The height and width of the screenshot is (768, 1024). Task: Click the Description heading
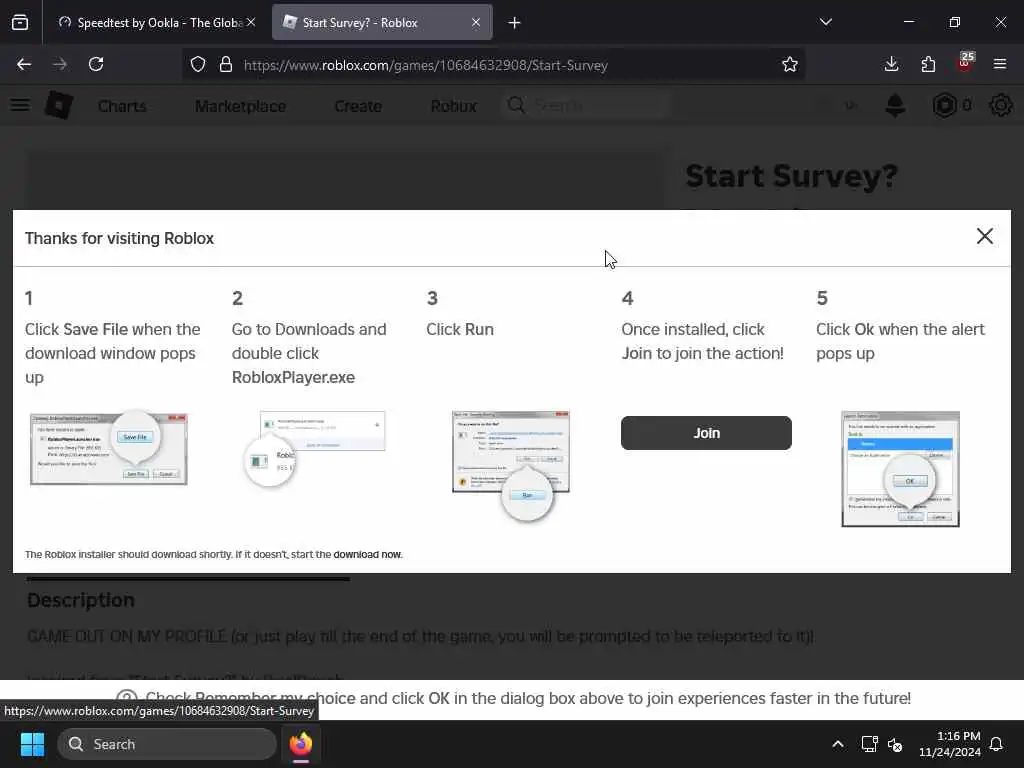[81, 600]
